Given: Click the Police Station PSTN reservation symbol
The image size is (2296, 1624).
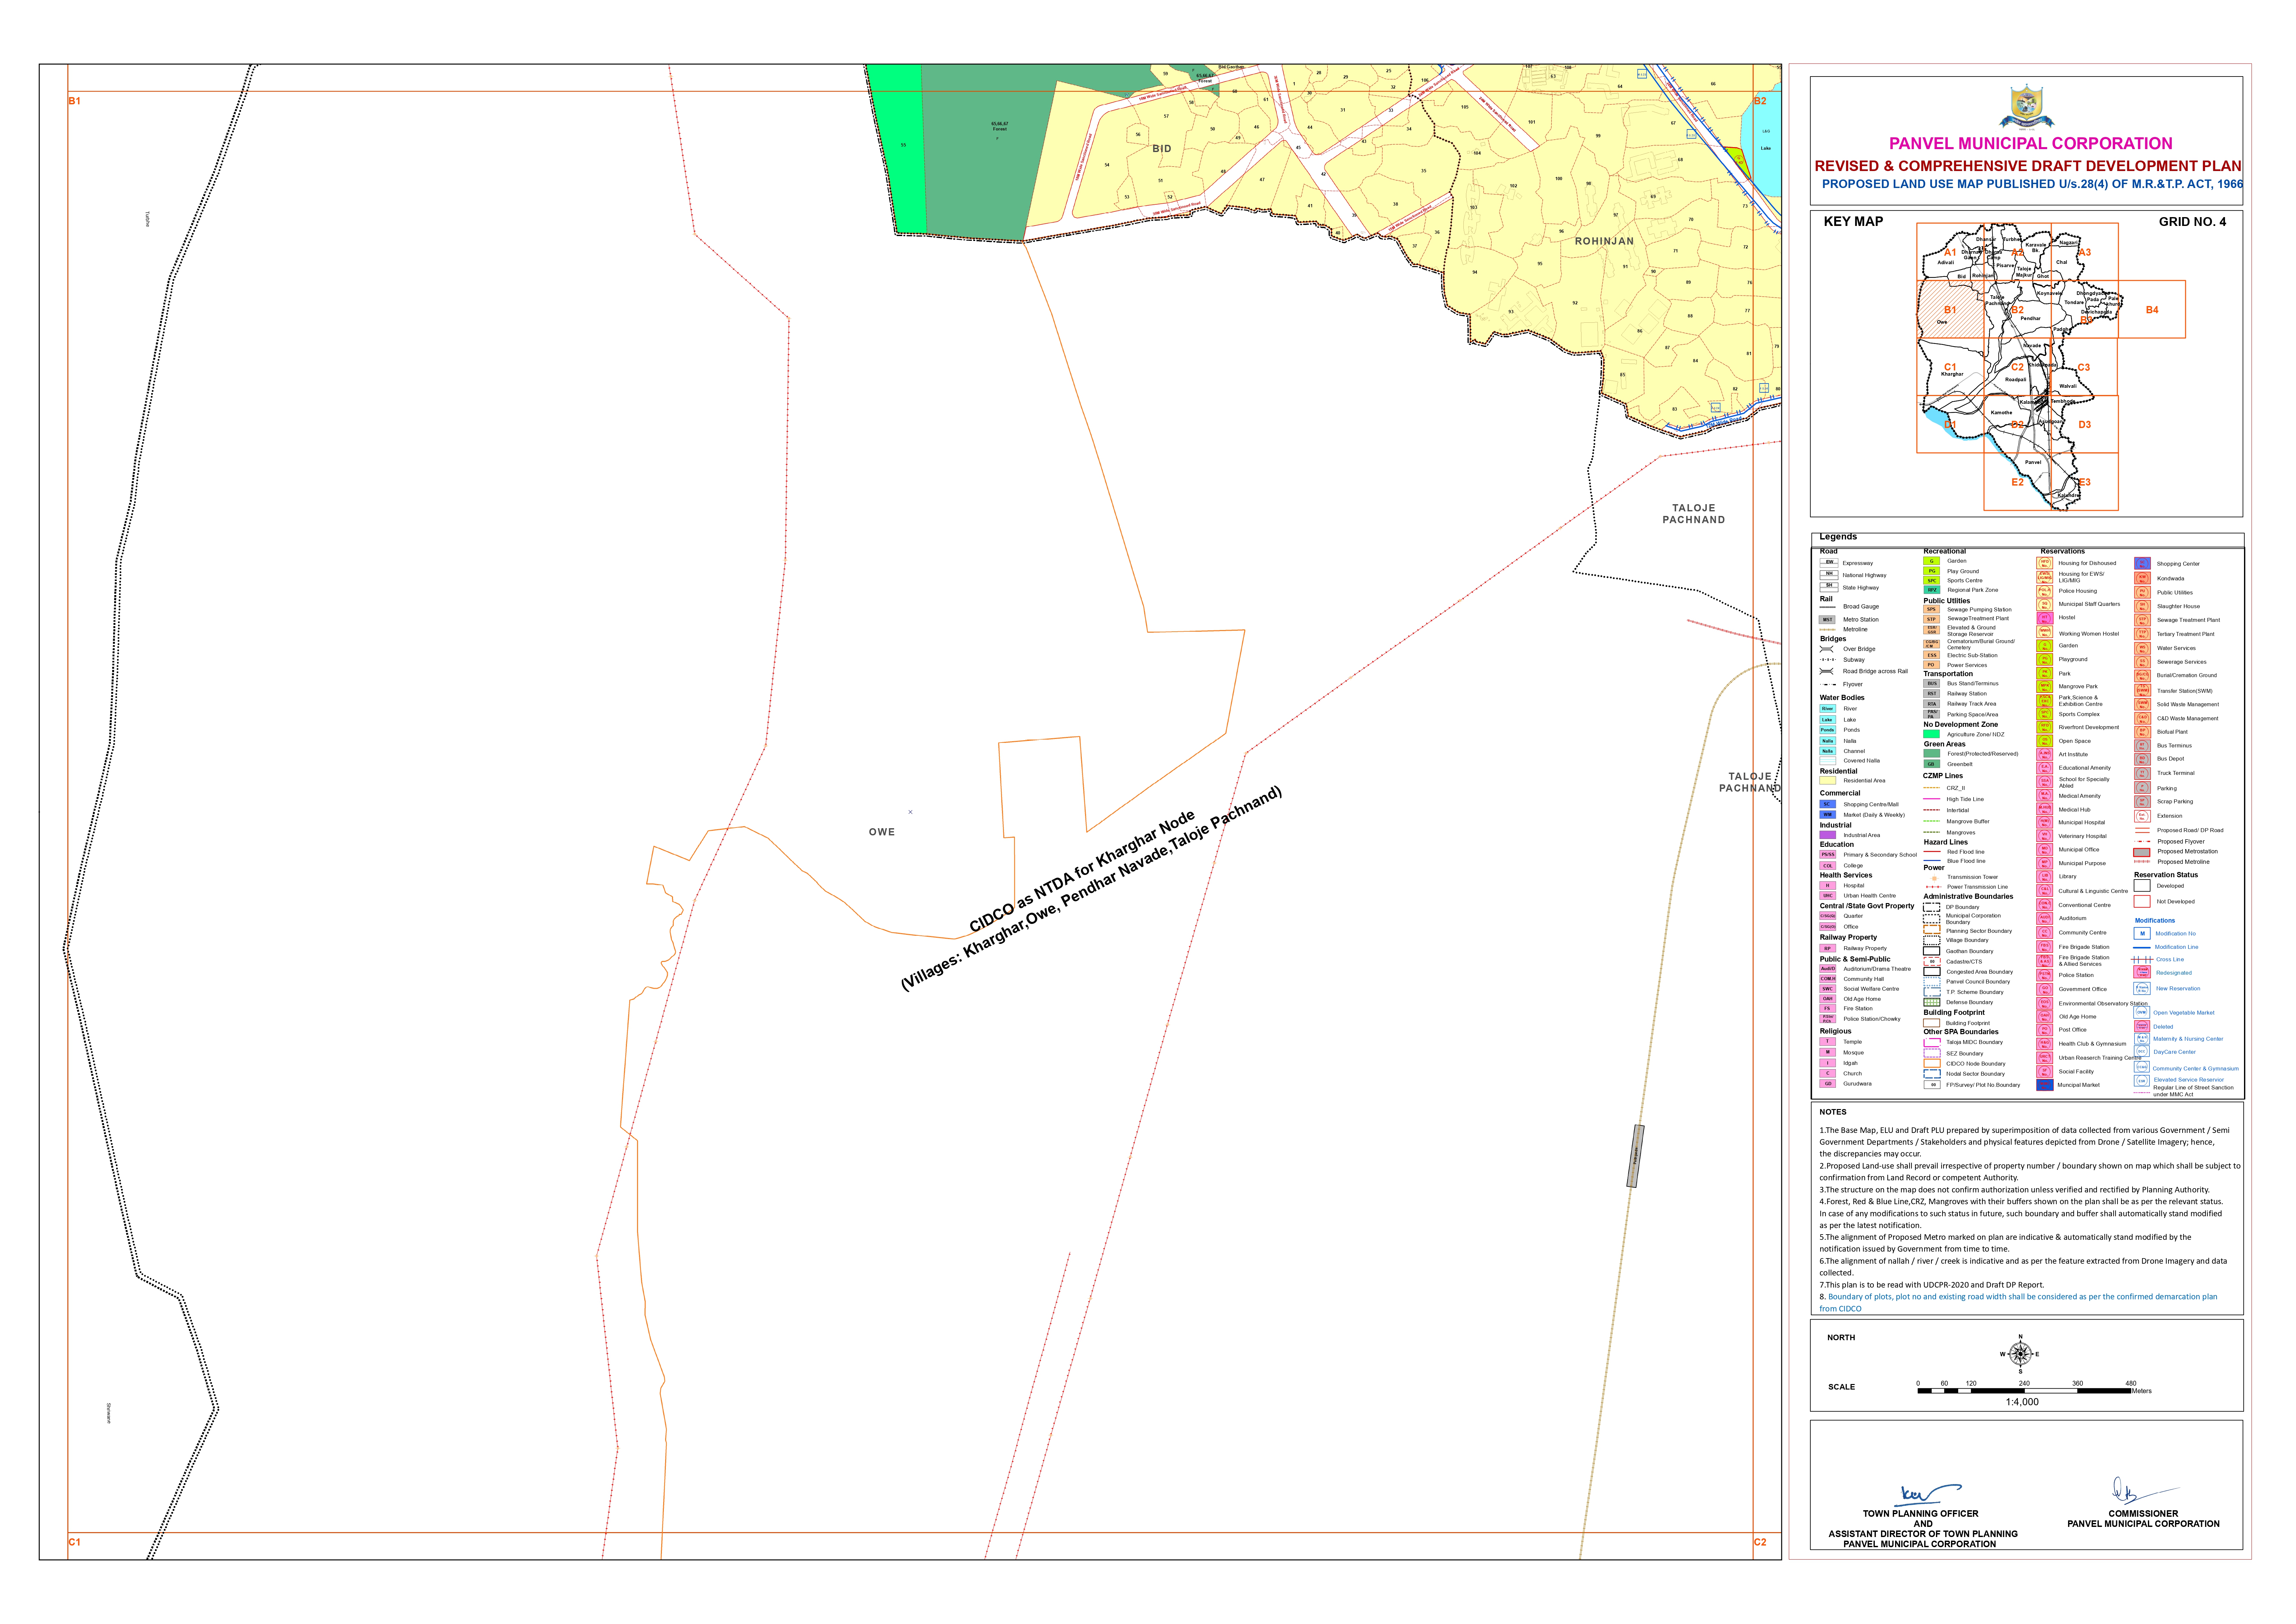Looking at the screenshot, I should pyautogui.click(x=2045, y=975).
